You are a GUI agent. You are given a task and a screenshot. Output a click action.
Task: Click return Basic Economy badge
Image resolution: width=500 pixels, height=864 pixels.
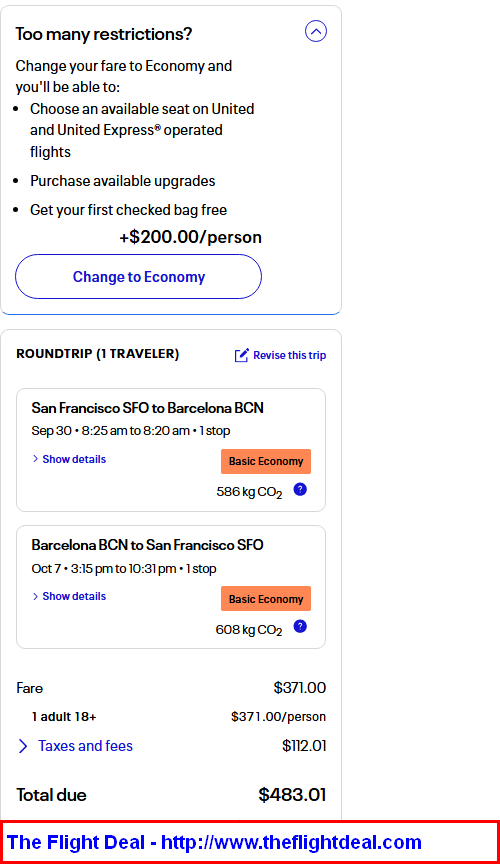(x=266, y=599)
